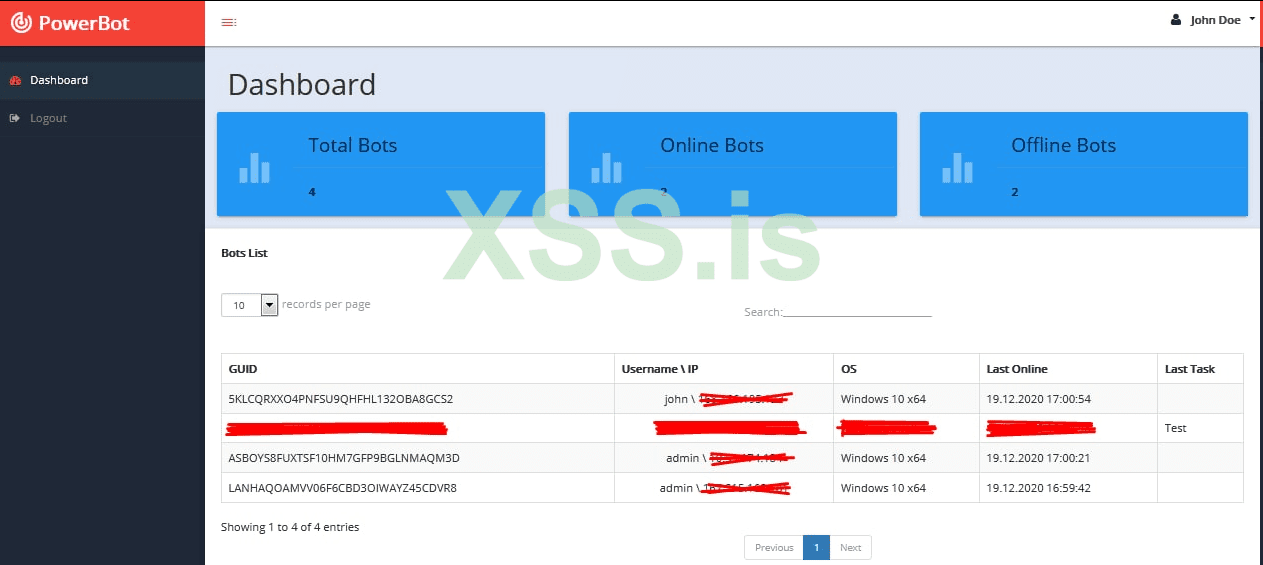Click the Total Bots card title
Screen dimensions: 1263x565
click(353, 145)
